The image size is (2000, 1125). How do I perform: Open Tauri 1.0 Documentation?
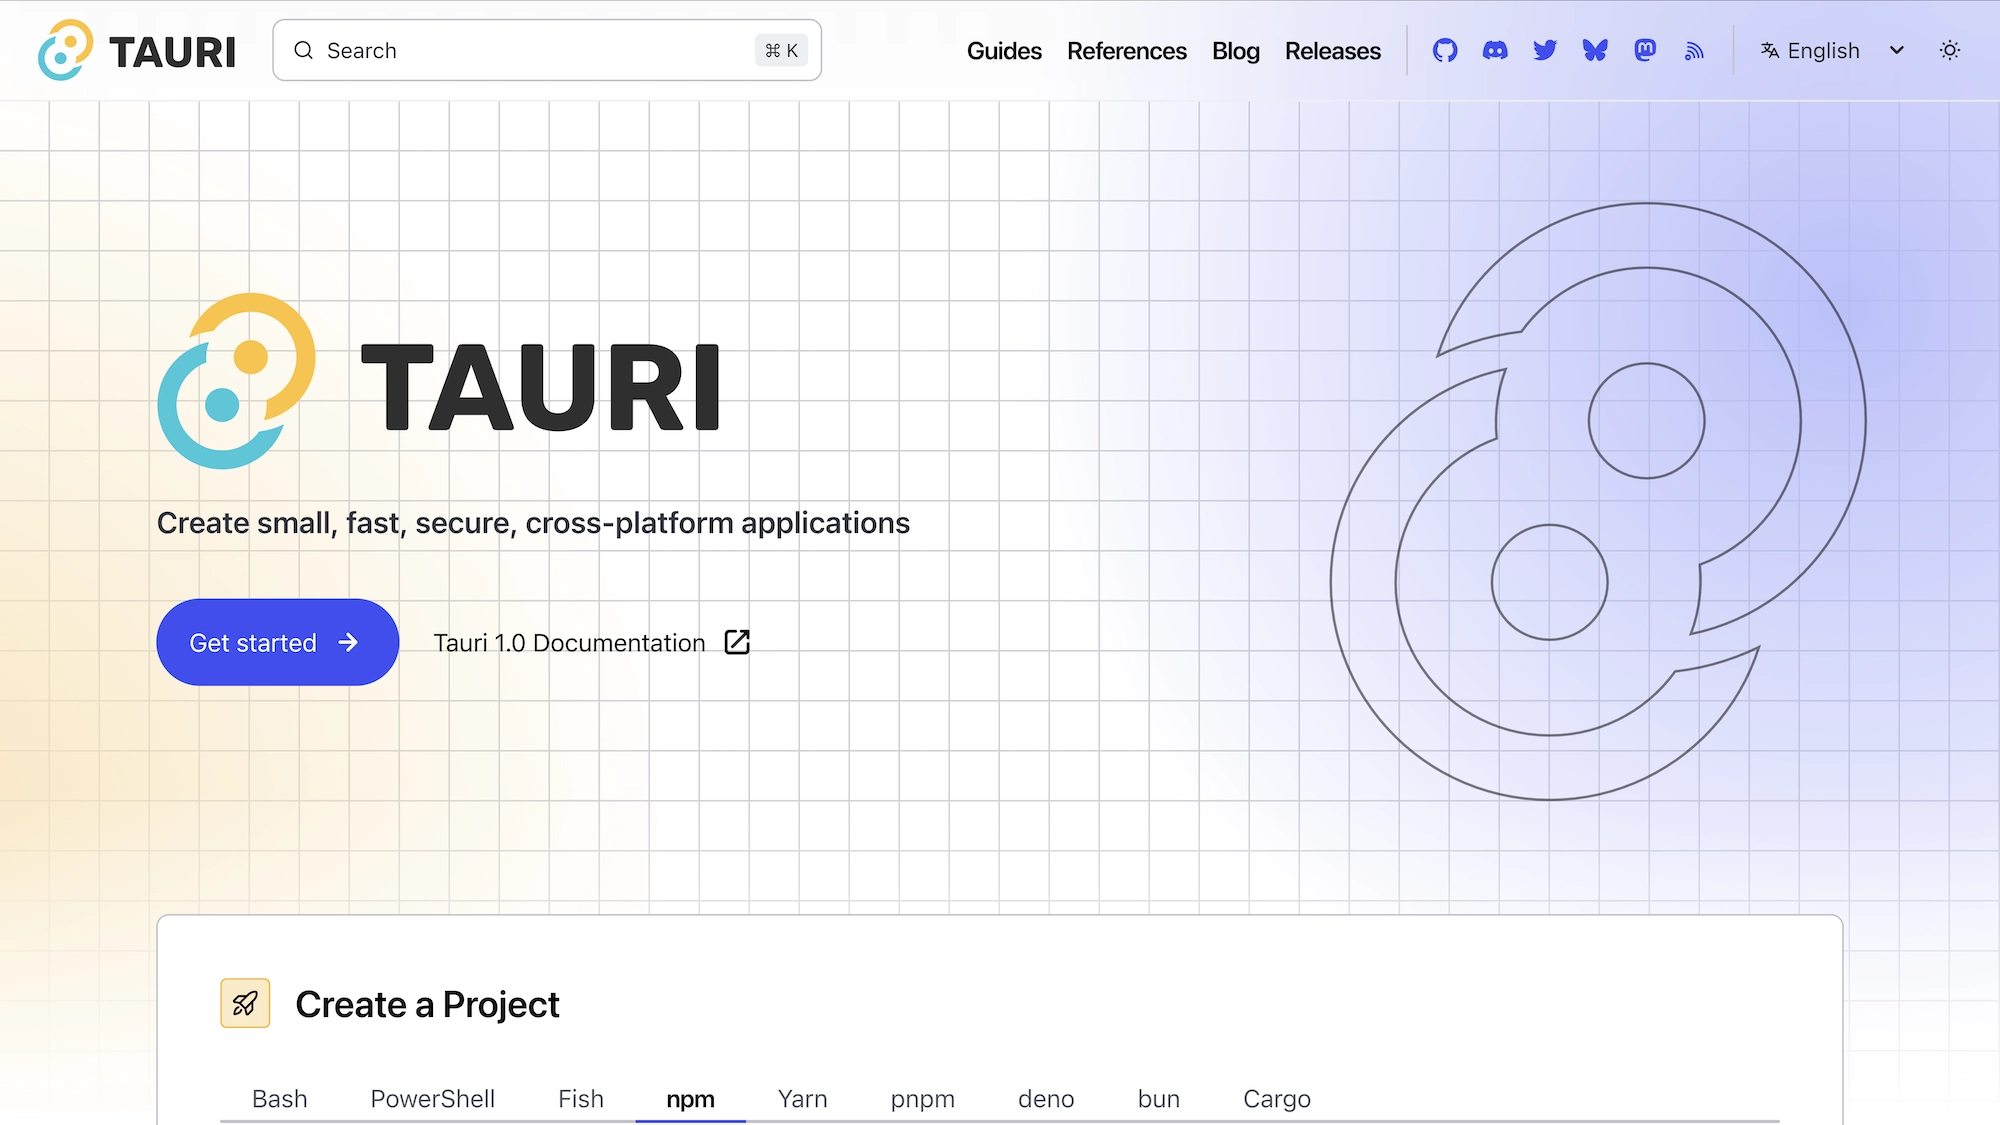click(568, 642)
